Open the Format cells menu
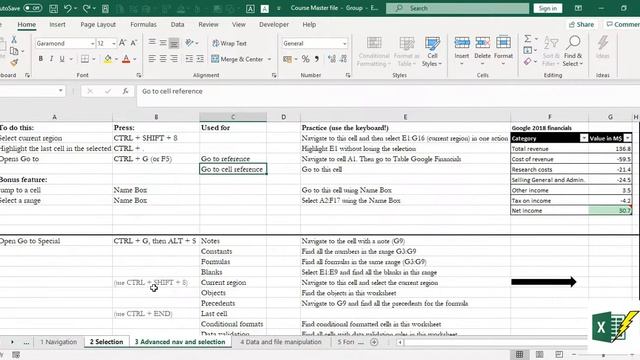The width and height of the screenshot is (640, 360). pyautogui.click(x=503, y=51)
